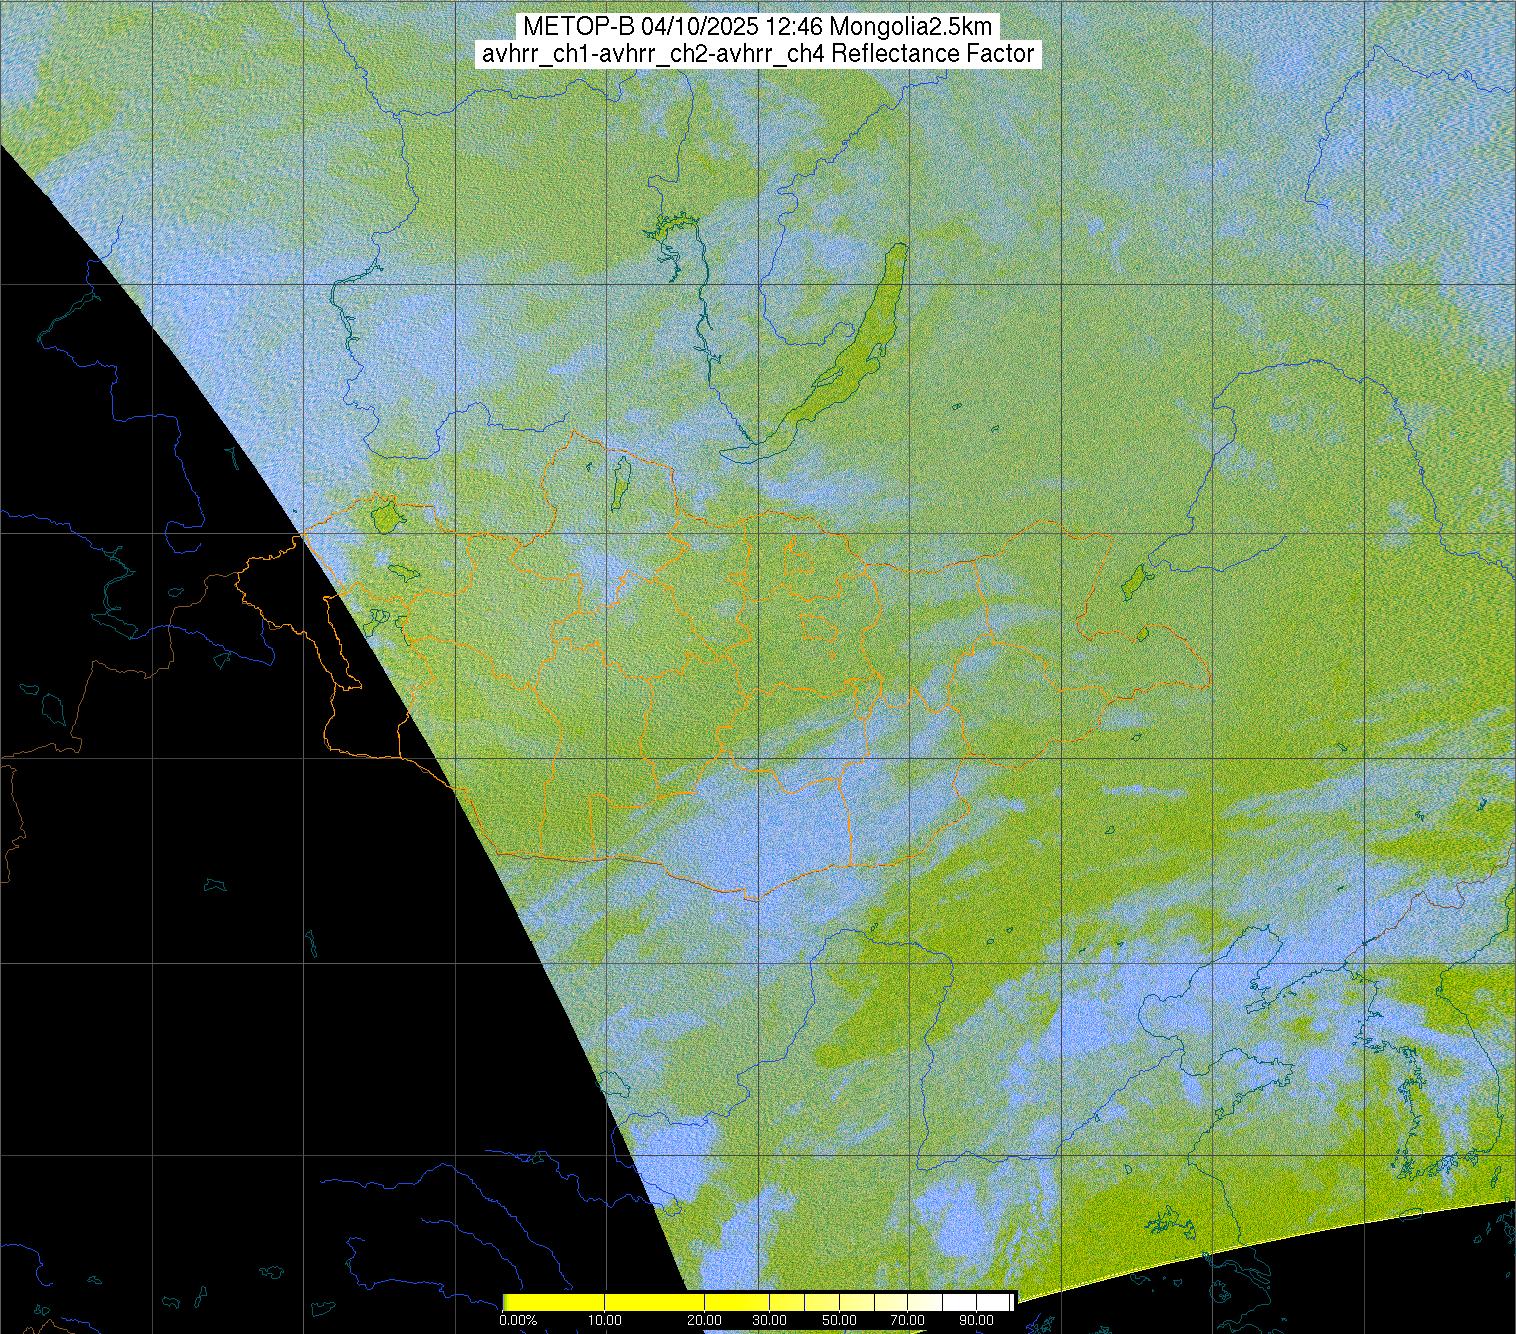Pick the pale yellow segment above the 50.00 label

pos(841,1302)
